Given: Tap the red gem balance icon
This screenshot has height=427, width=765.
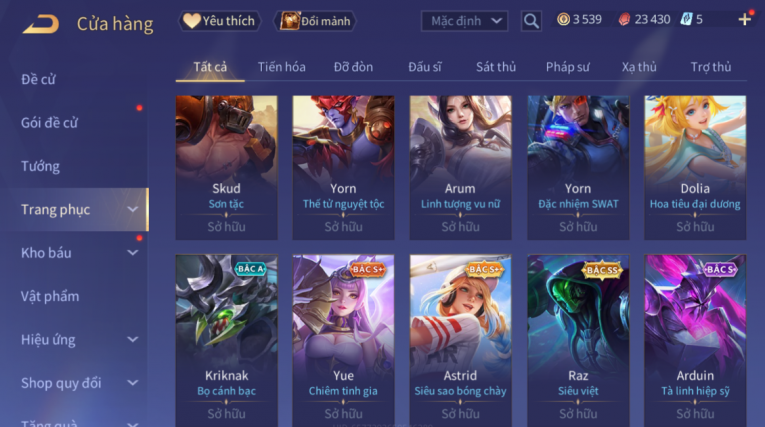Looking at the screenshot, I should [x=624, y=20].
